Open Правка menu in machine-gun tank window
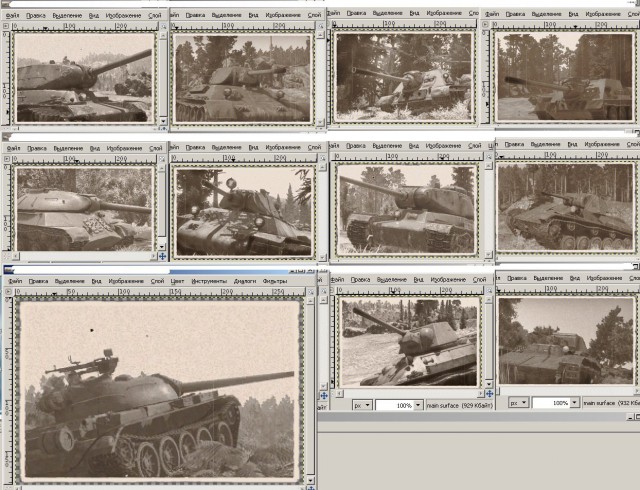 pyautogui.click(x=38, y=281)
